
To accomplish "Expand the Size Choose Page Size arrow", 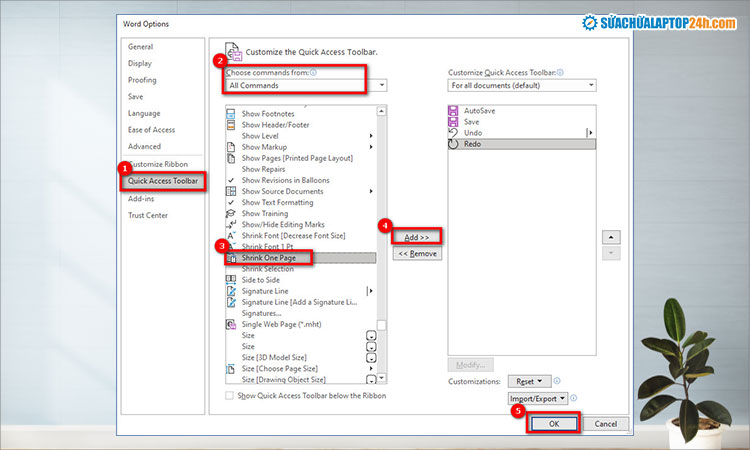I will pos(371,369).
